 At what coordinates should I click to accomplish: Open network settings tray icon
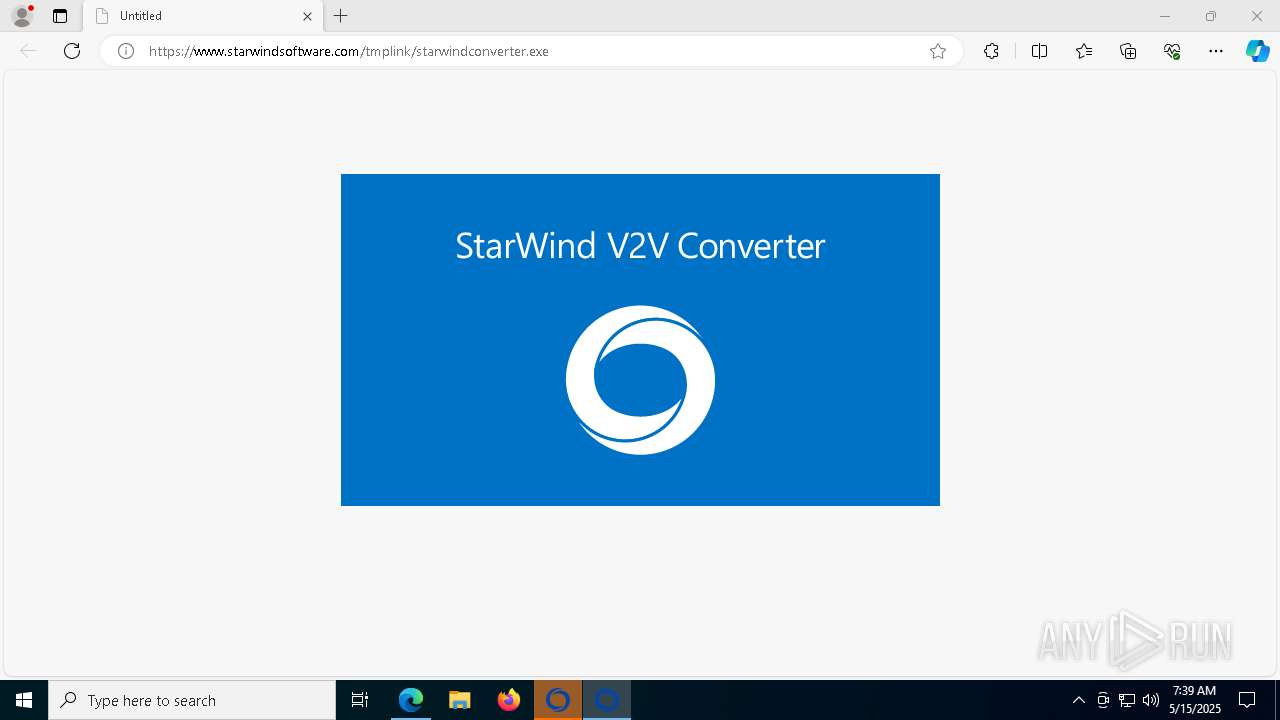tap(1127, 700)
